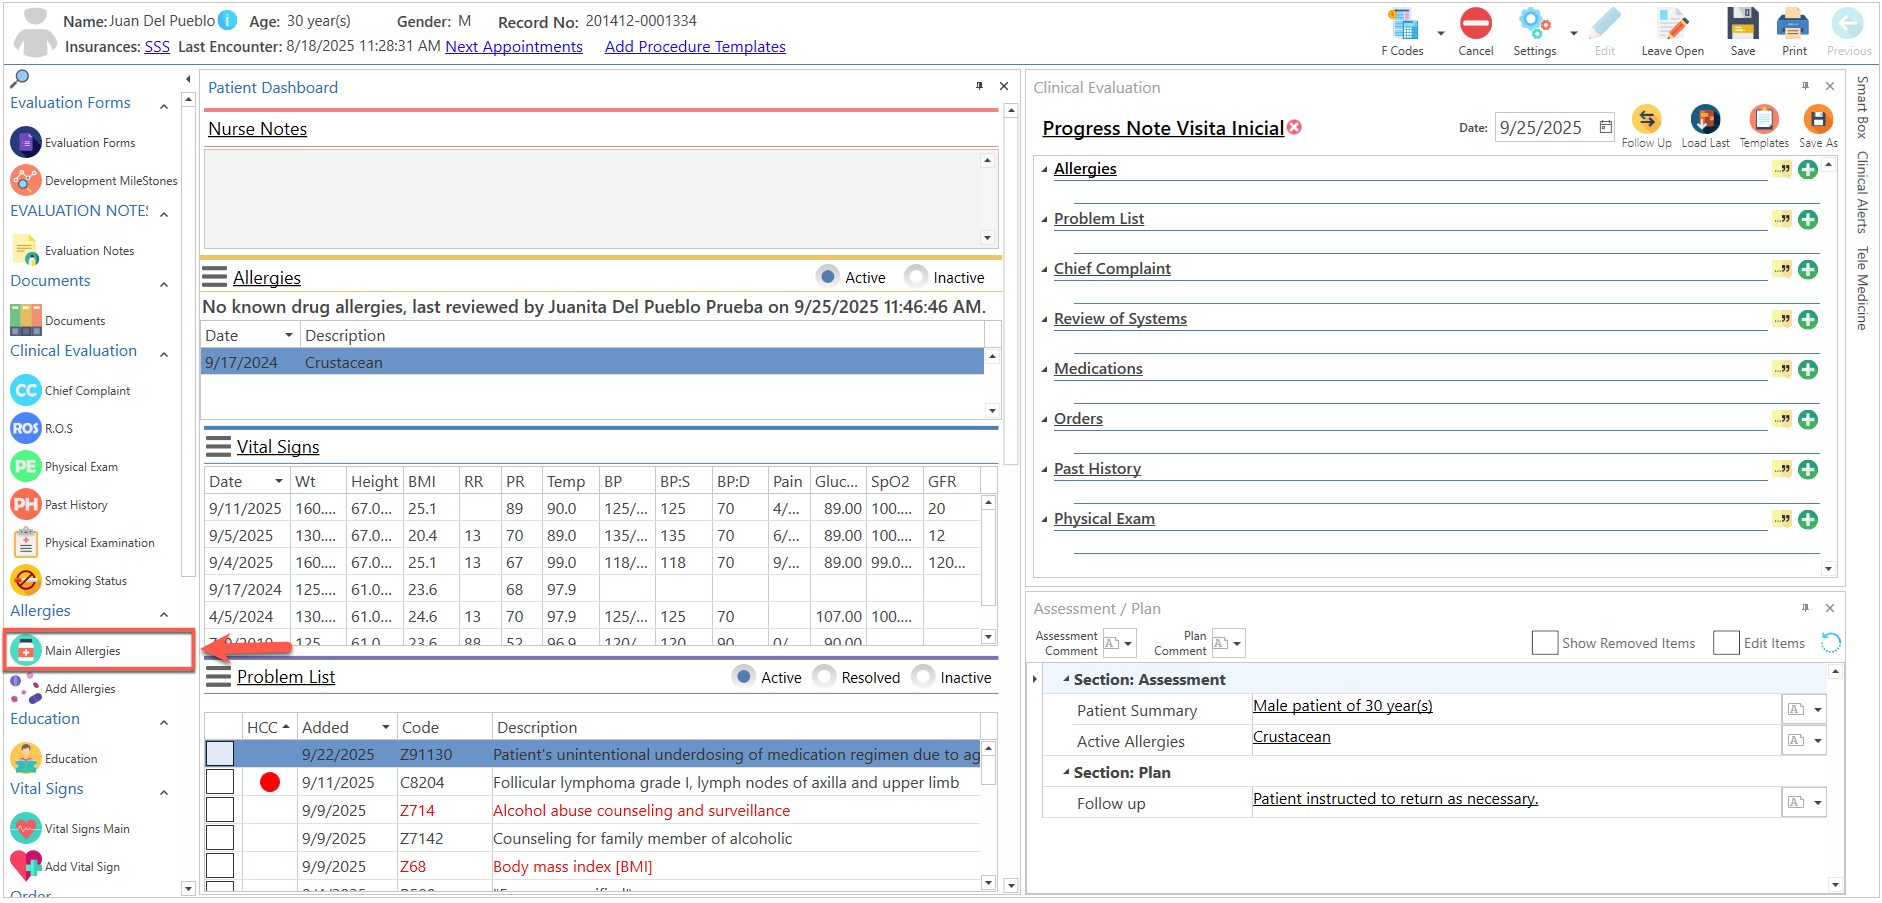1882x903 pixels.
Task: Open the Tele Medicine side tab
Action: [x=1862, y=288]
